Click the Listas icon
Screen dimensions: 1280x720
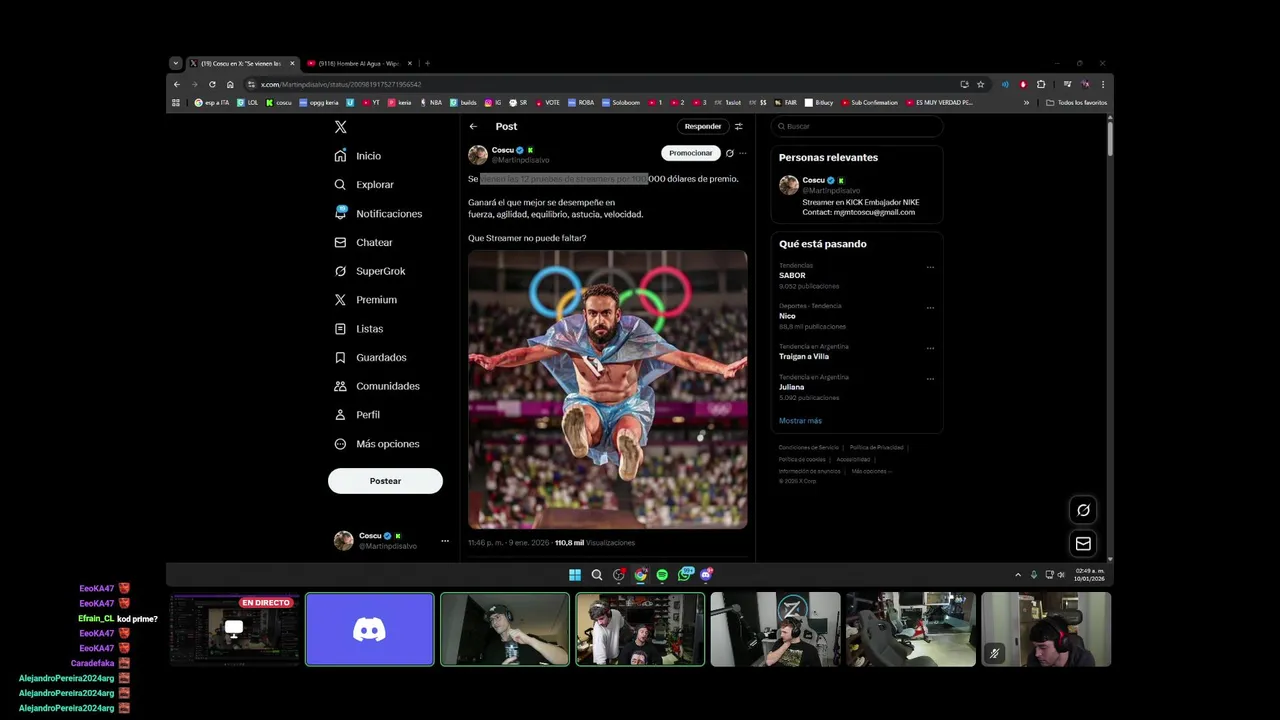click(x=341, y=329)
